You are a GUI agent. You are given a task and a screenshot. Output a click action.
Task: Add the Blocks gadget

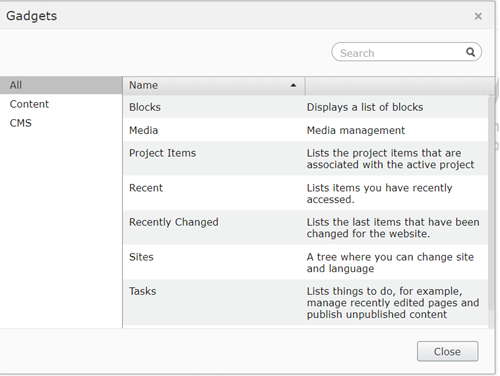(305, 107)
